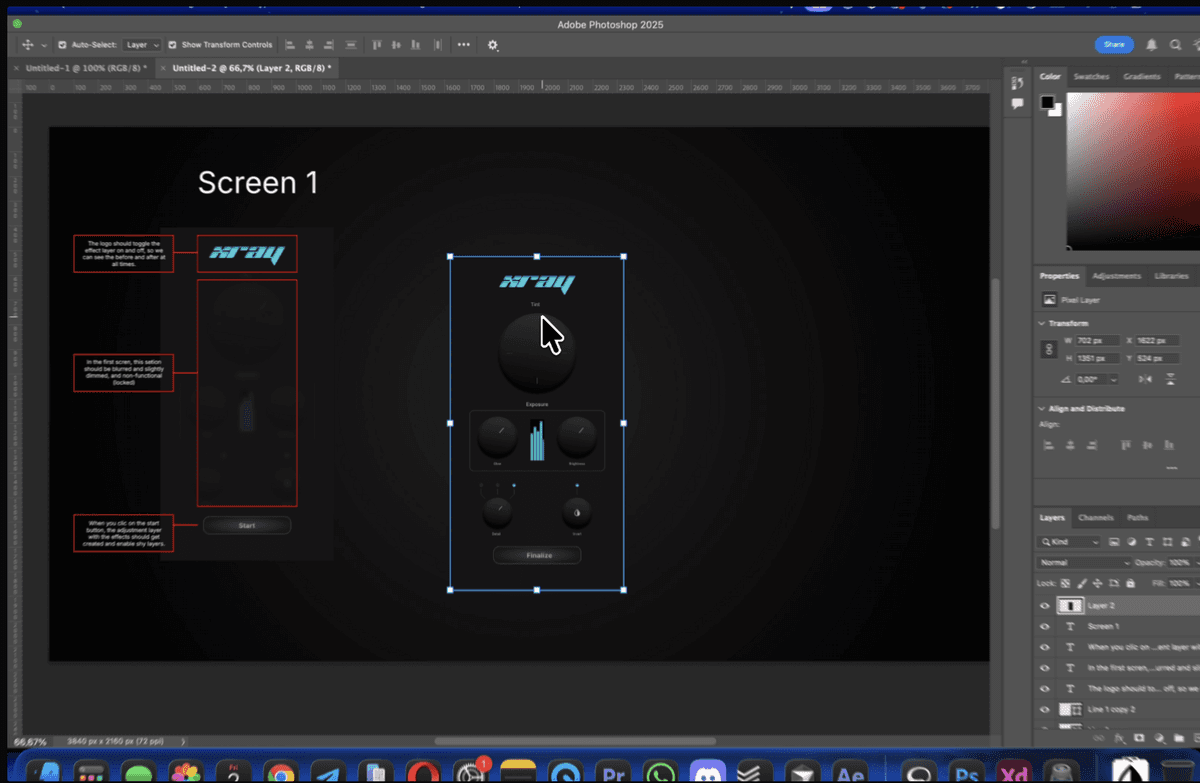Screen dimensions: 1200x783
Task: Open the options bar settings gear icon
Action: point(492,45)
